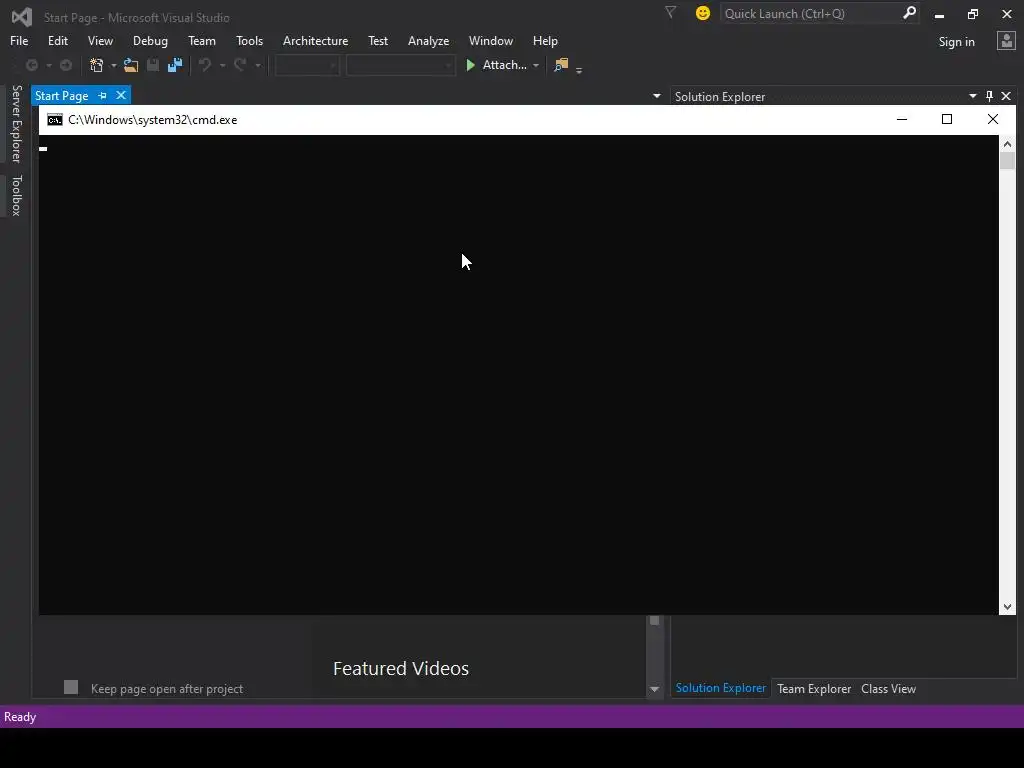Click the Sign in link
The width and height of the screenshot is (1024, 768).
956,42
